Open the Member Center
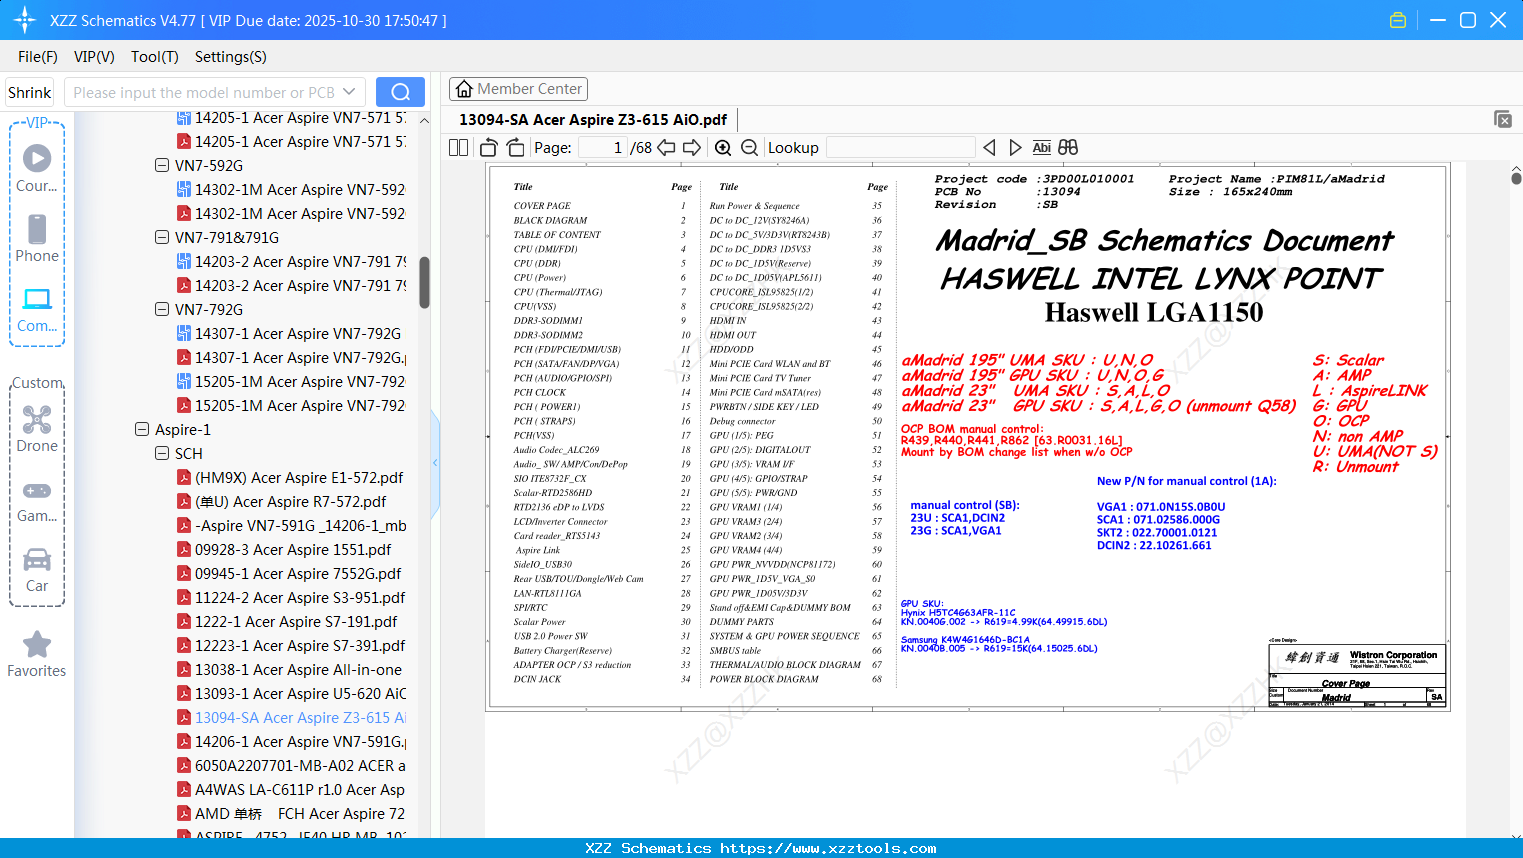This screenshot has width=1523, height=858. click(x=518, y=89)
